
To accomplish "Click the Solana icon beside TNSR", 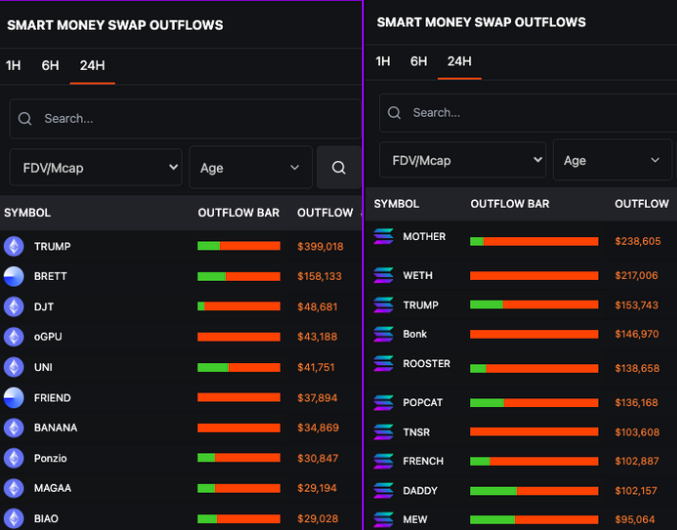I will [383, 432].
